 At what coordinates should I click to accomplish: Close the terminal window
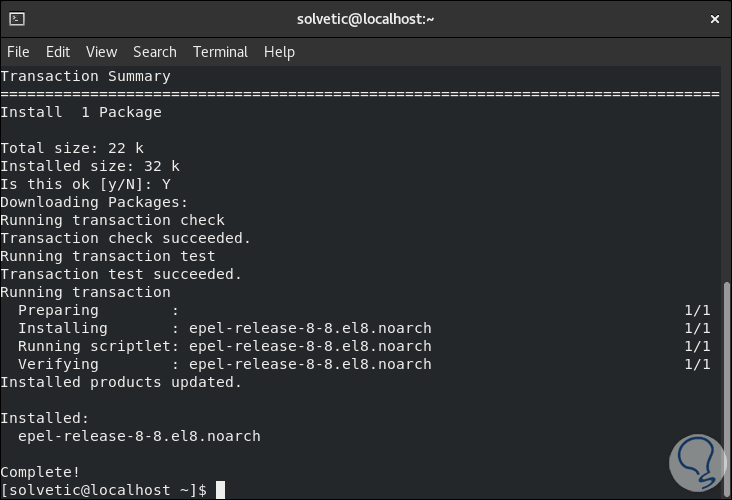[713, 18]
